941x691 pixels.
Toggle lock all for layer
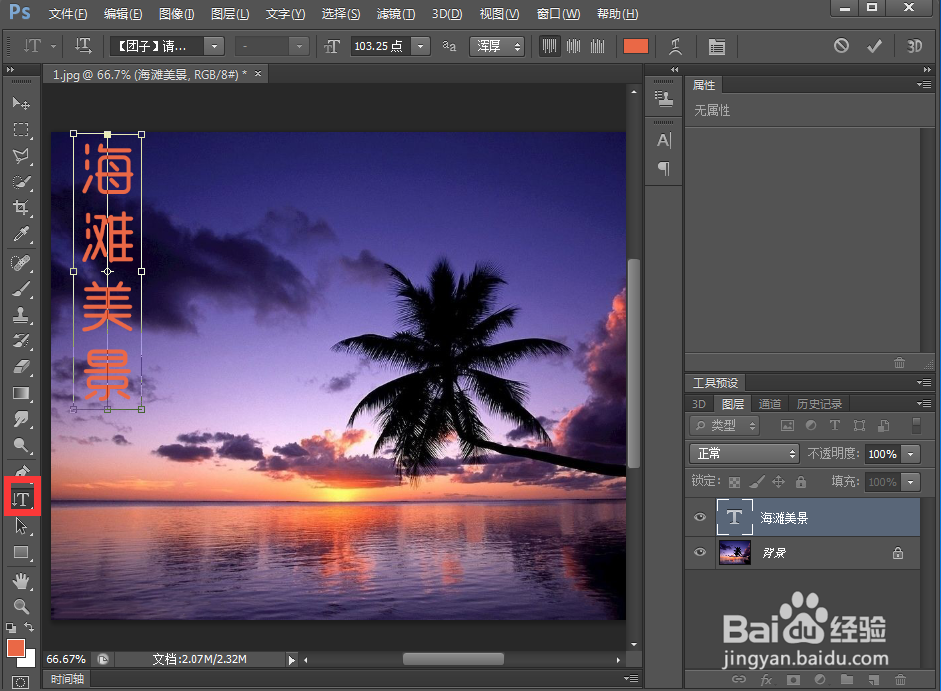pos(801,481)
